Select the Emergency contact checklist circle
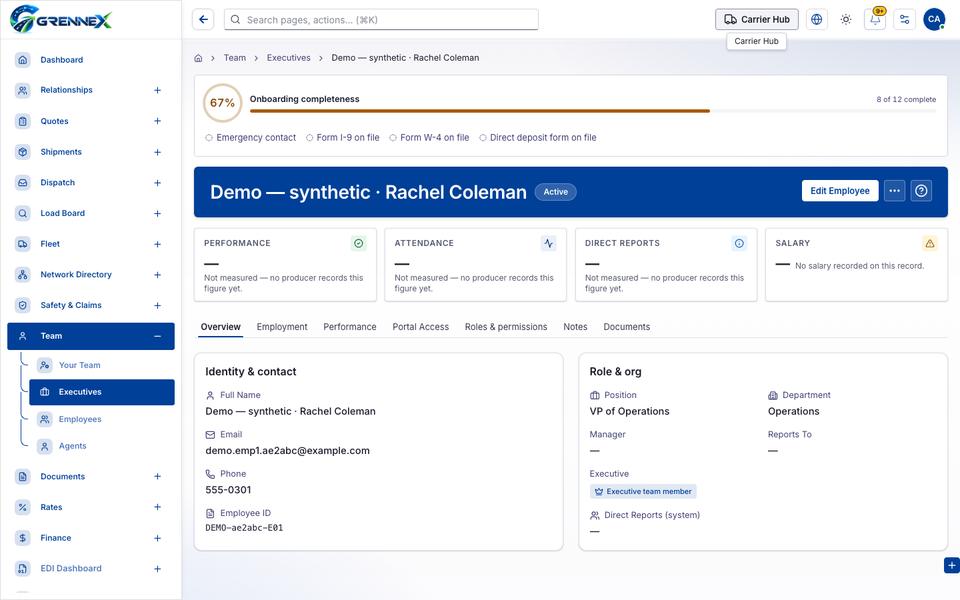 pyautogui.click(x=209, y=138)
